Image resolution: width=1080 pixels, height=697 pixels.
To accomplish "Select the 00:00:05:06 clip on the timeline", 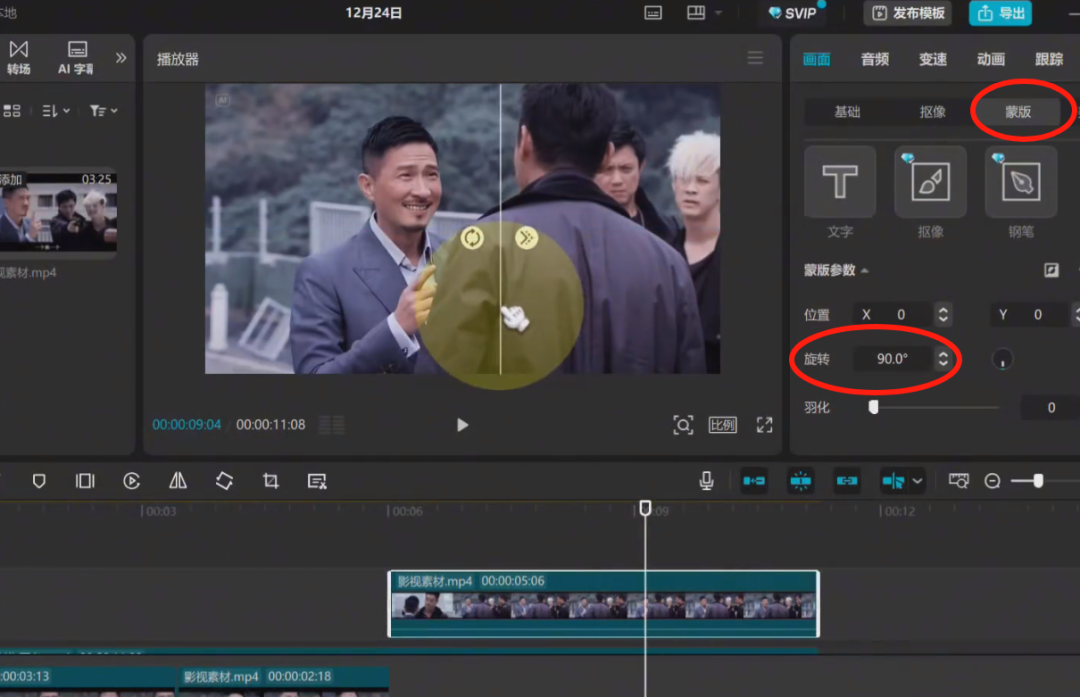I will coord(603,604).
